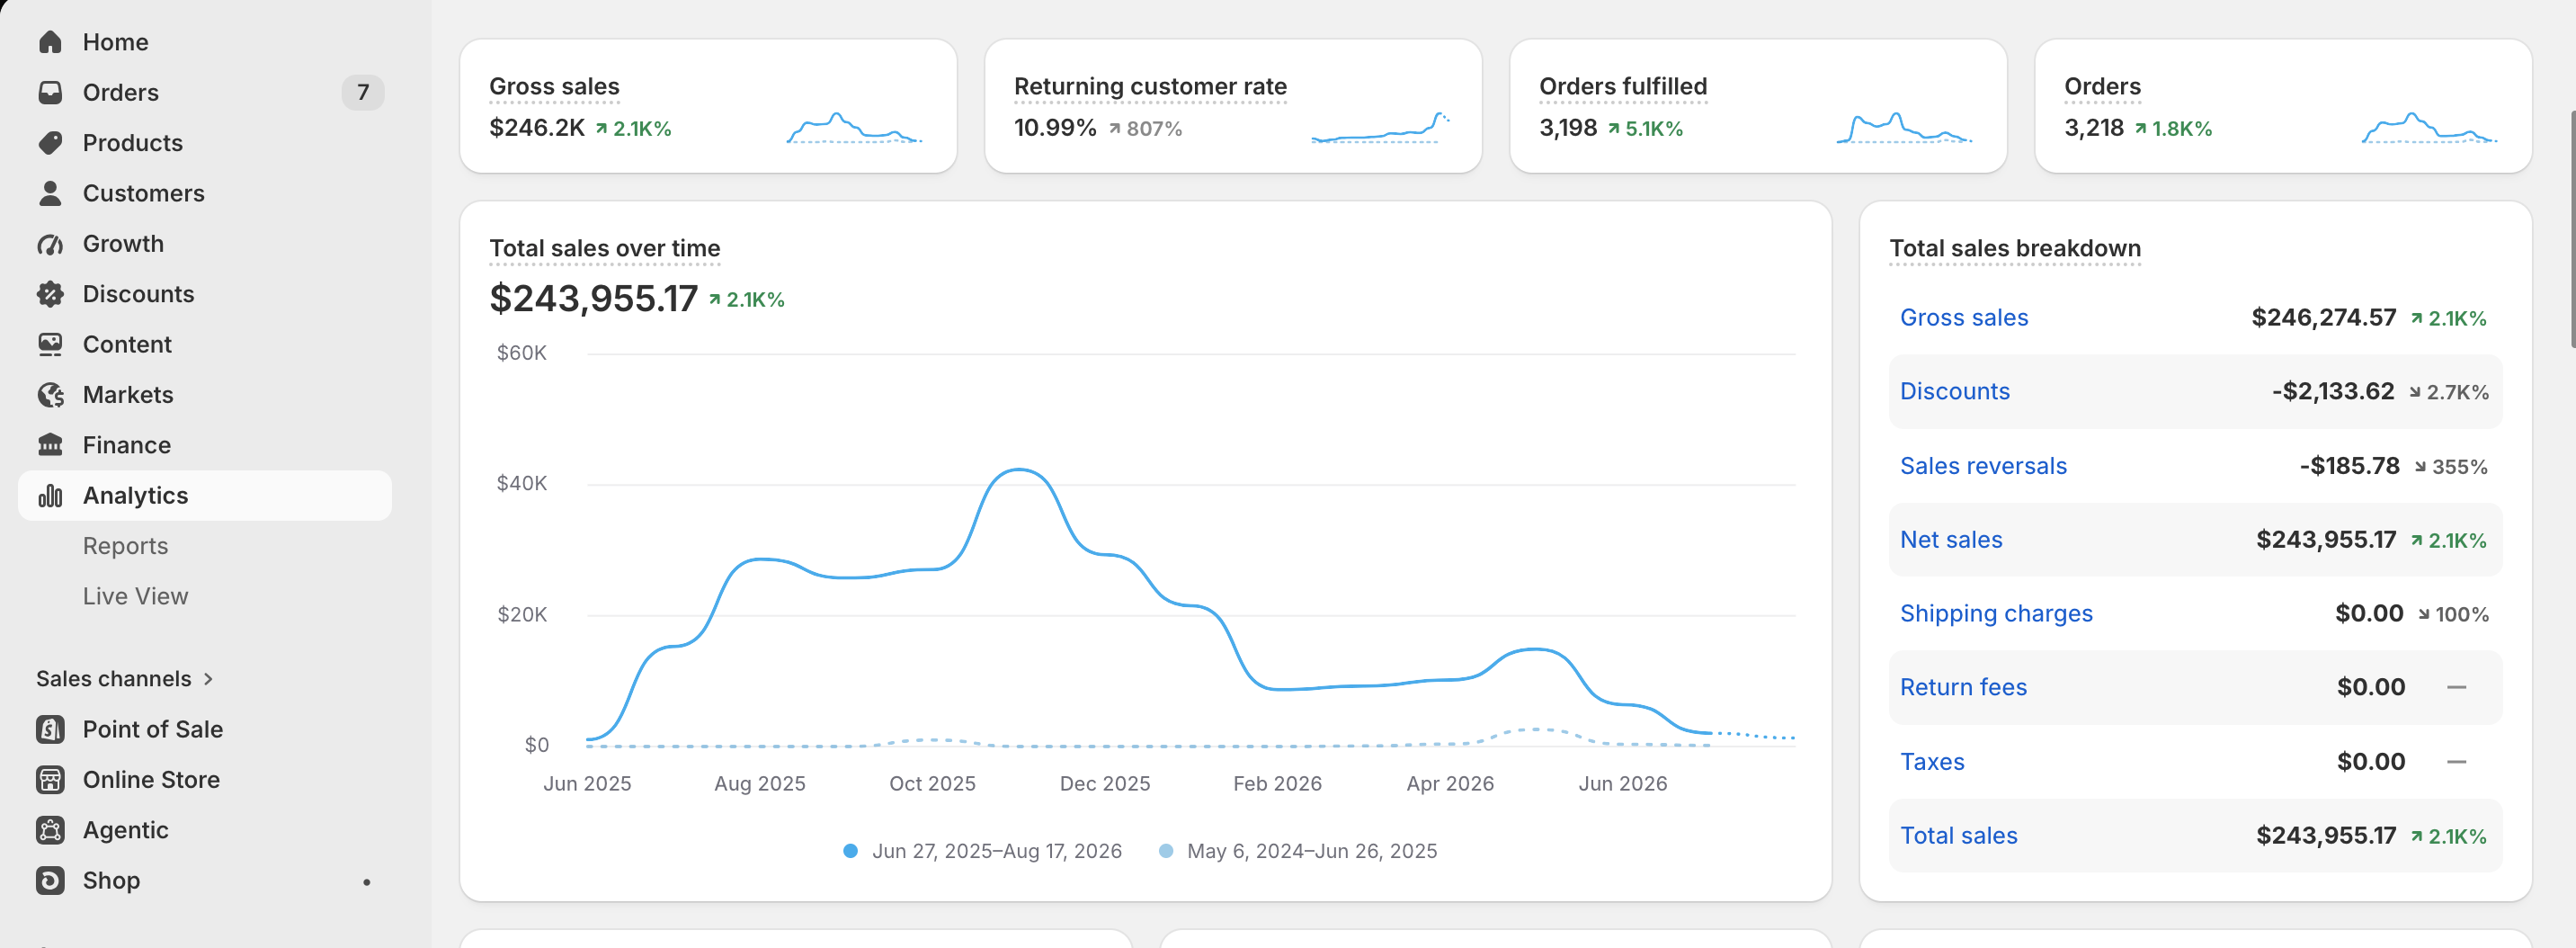Select the Products tag icon
The height and width of the screenshot is (948, 2576).
(x=50, y=143)
